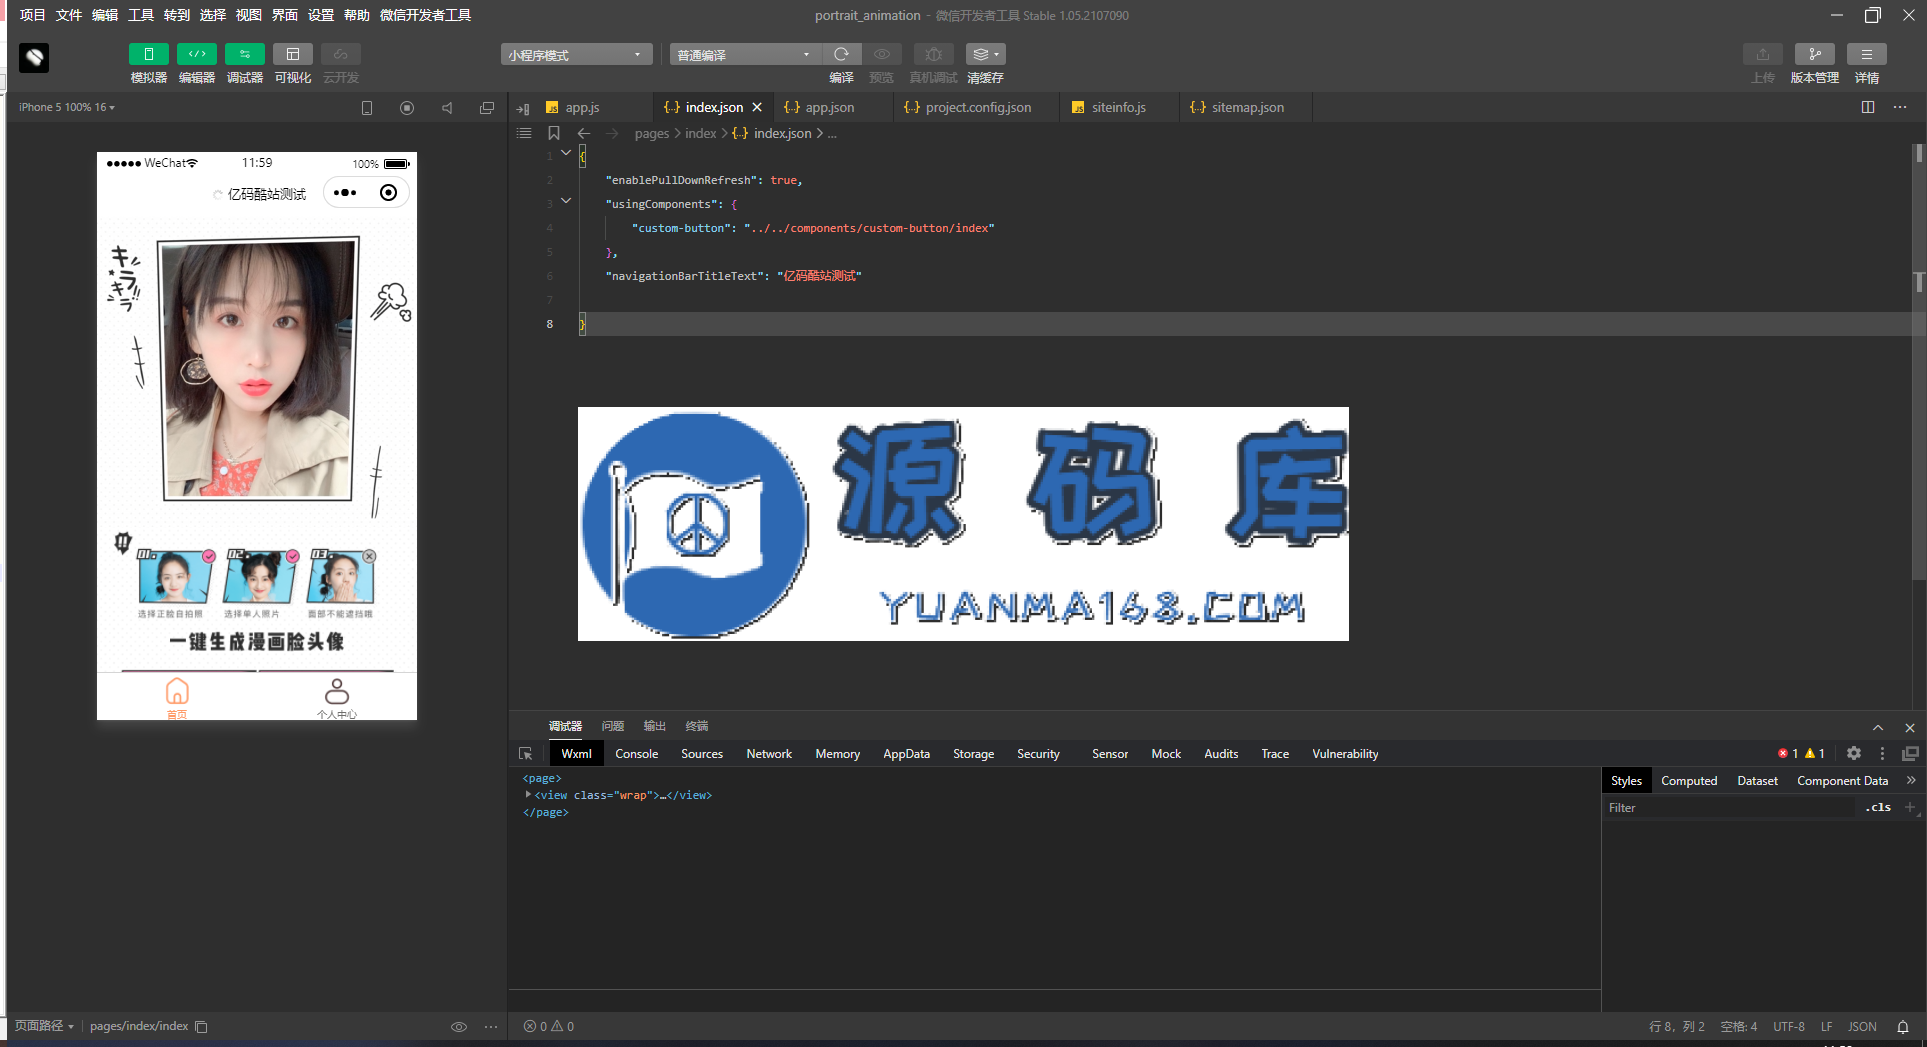This screenshot has width=1927, height=1047.
Task: Split the editor view icon
Action: [x=1868, y=107]
